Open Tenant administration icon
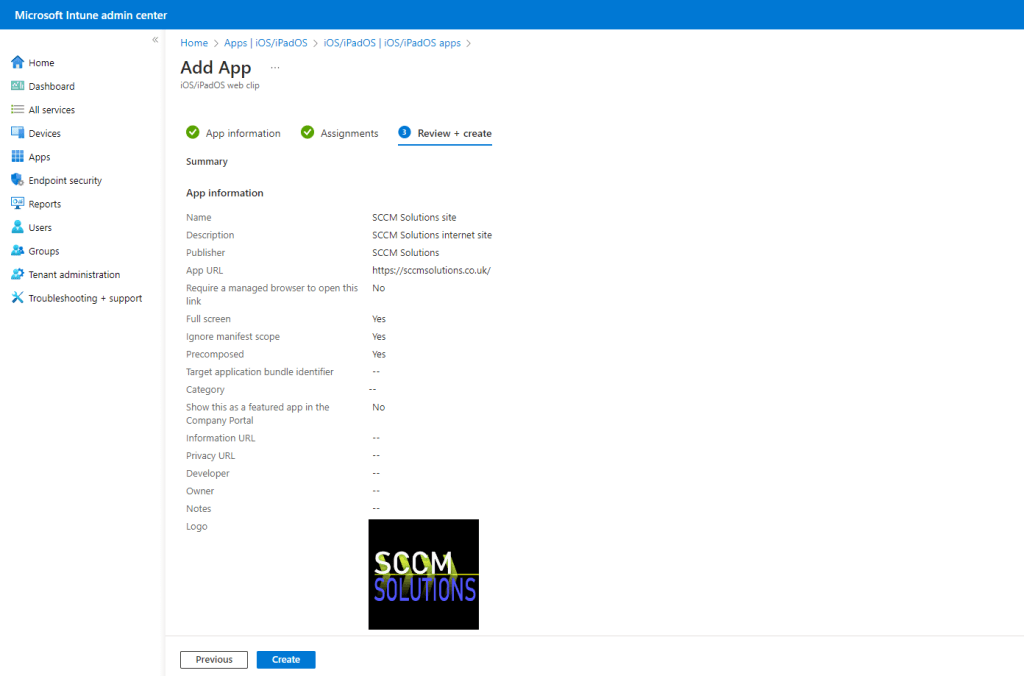Screen dimensions: 1024x676 point(17,274)
